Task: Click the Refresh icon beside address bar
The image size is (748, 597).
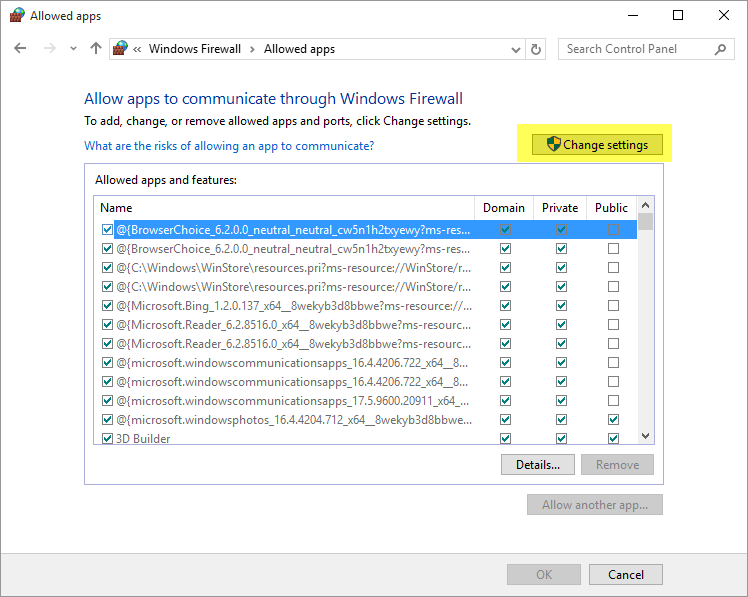Action: coord(537,49)
